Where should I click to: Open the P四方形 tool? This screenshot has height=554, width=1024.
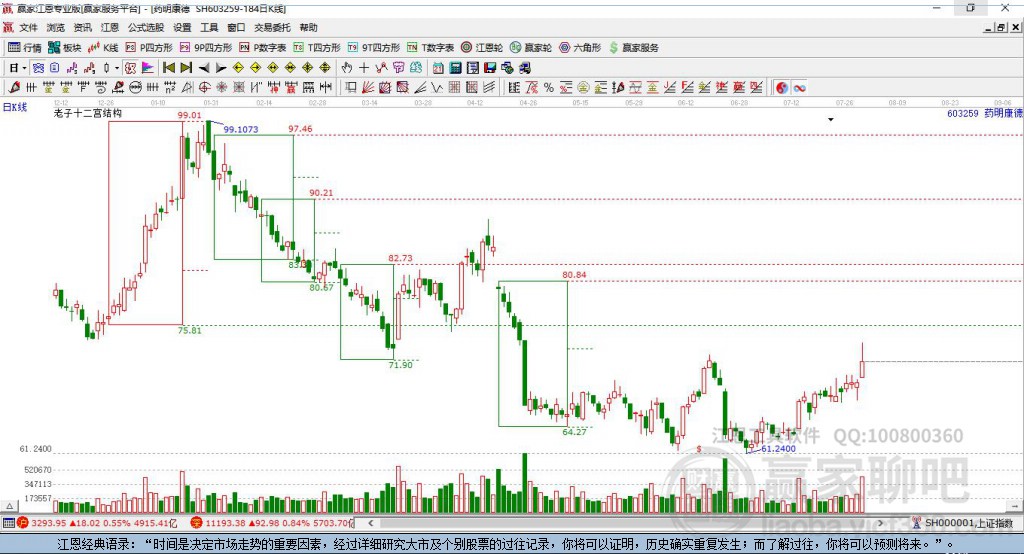click(x=149, y=48)
